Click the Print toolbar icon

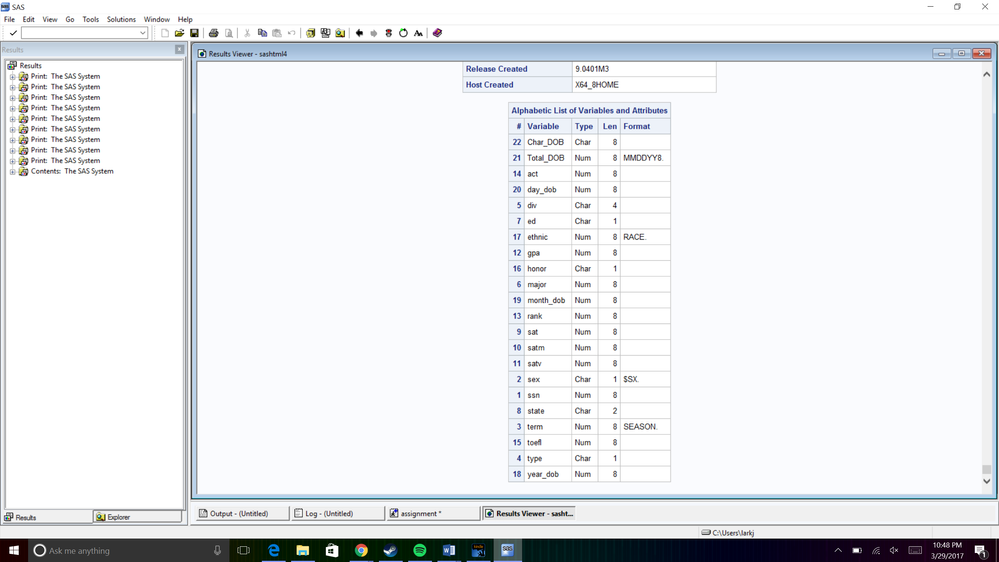(213, 33)
